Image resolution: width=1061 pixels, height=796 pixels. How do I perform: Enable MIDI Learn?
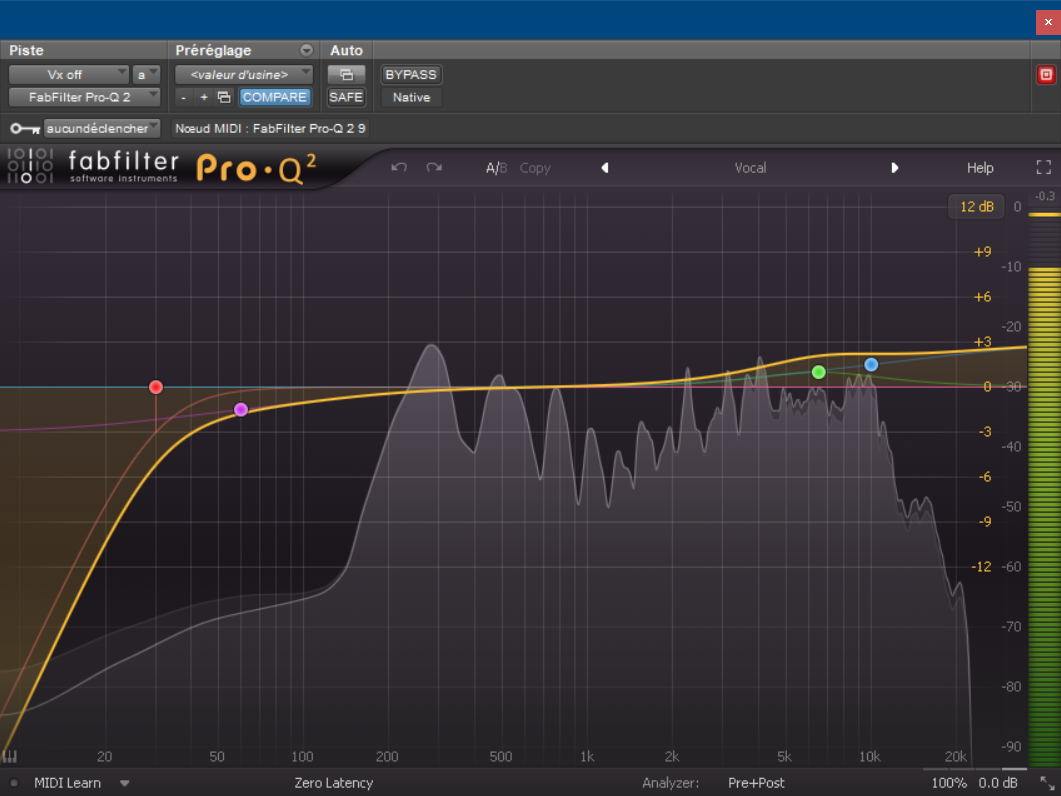click(68, 783)
